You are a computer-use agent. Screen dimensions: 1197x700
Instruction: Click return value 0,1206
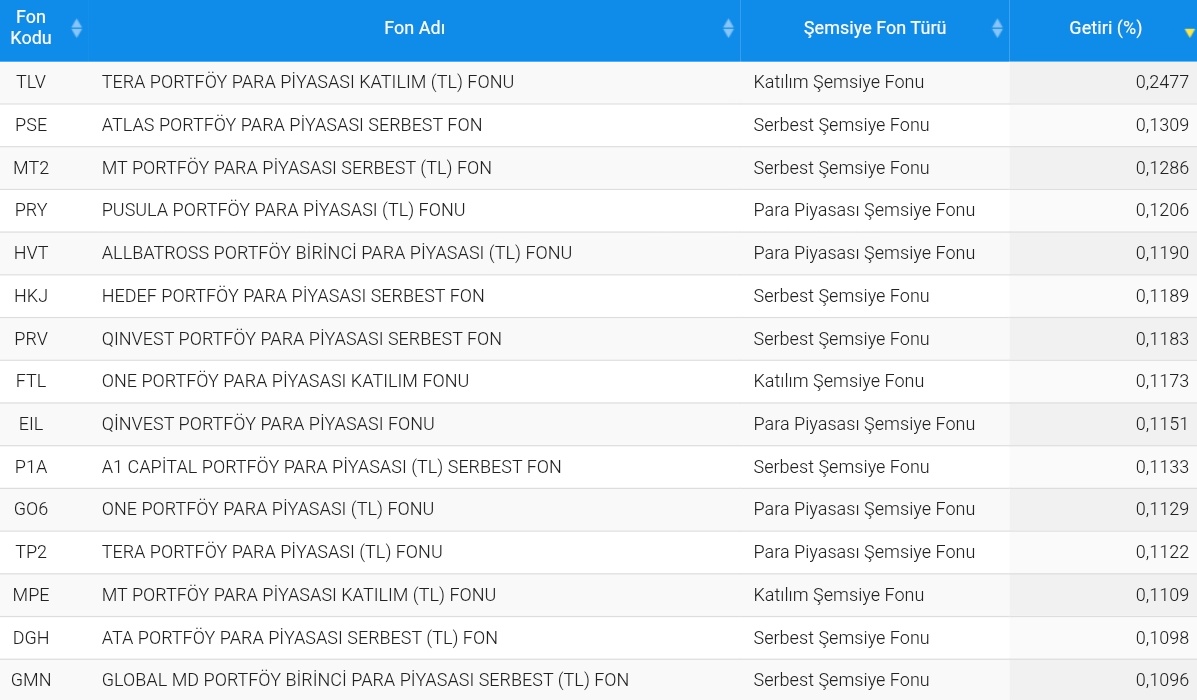(1162, 210)
